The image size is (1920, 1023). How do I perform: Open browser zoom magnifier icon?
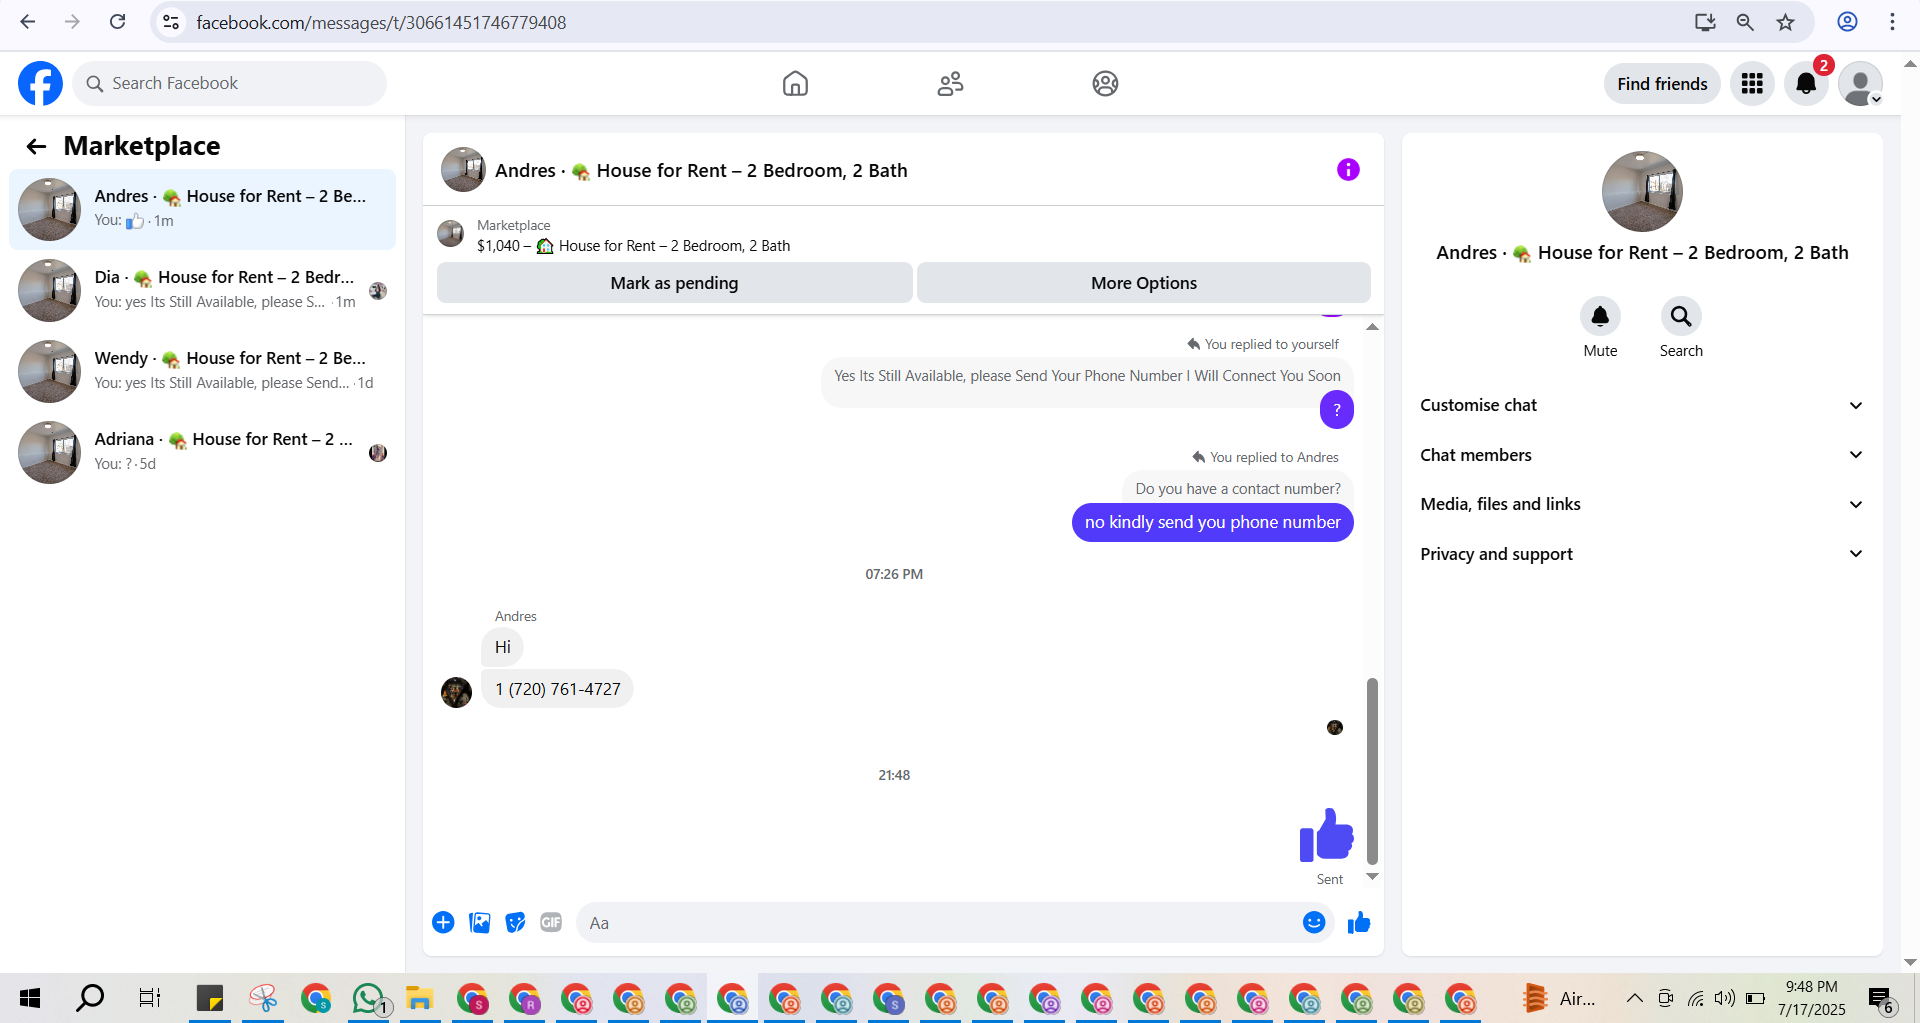pos(1745,22)
